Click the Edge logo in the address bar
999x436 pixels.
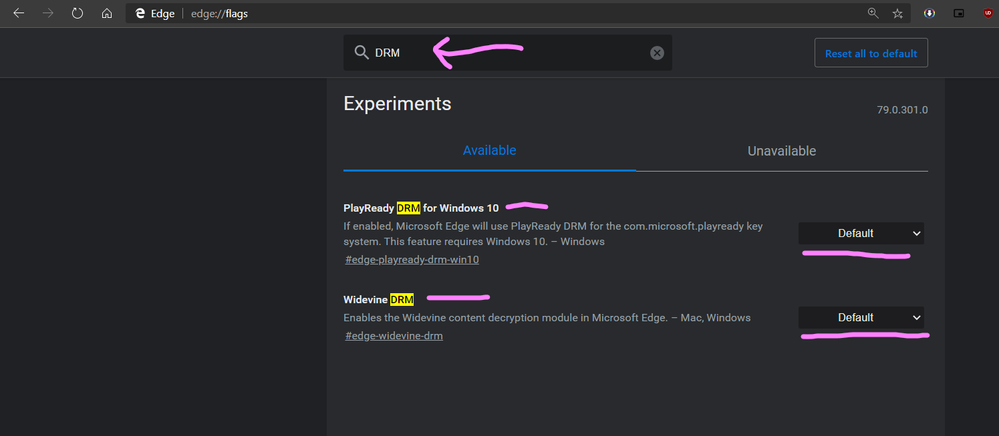coord(140,13)
